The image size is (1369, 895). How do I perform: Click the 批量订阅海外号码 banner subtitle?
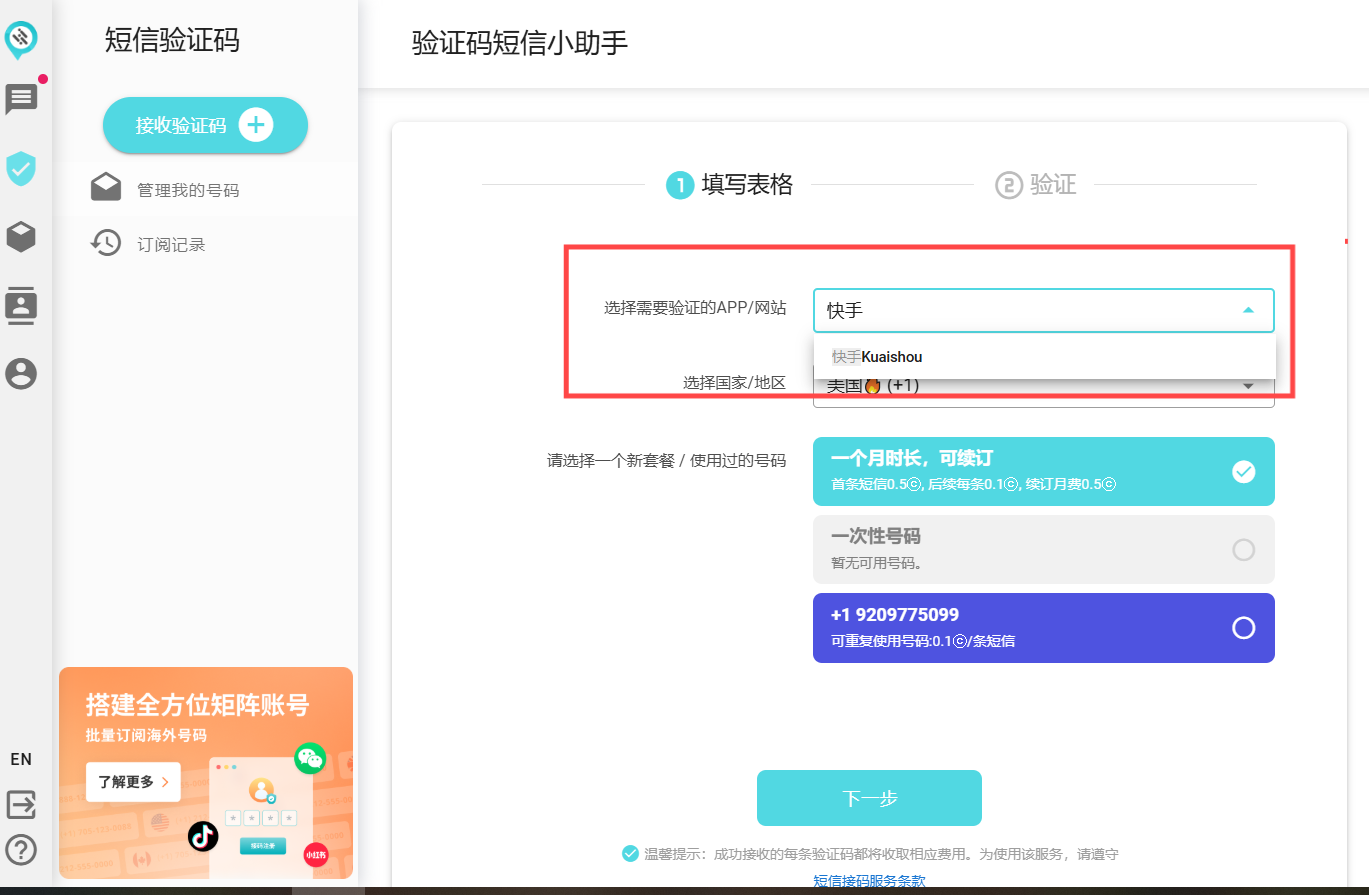[x=146, y=735]
